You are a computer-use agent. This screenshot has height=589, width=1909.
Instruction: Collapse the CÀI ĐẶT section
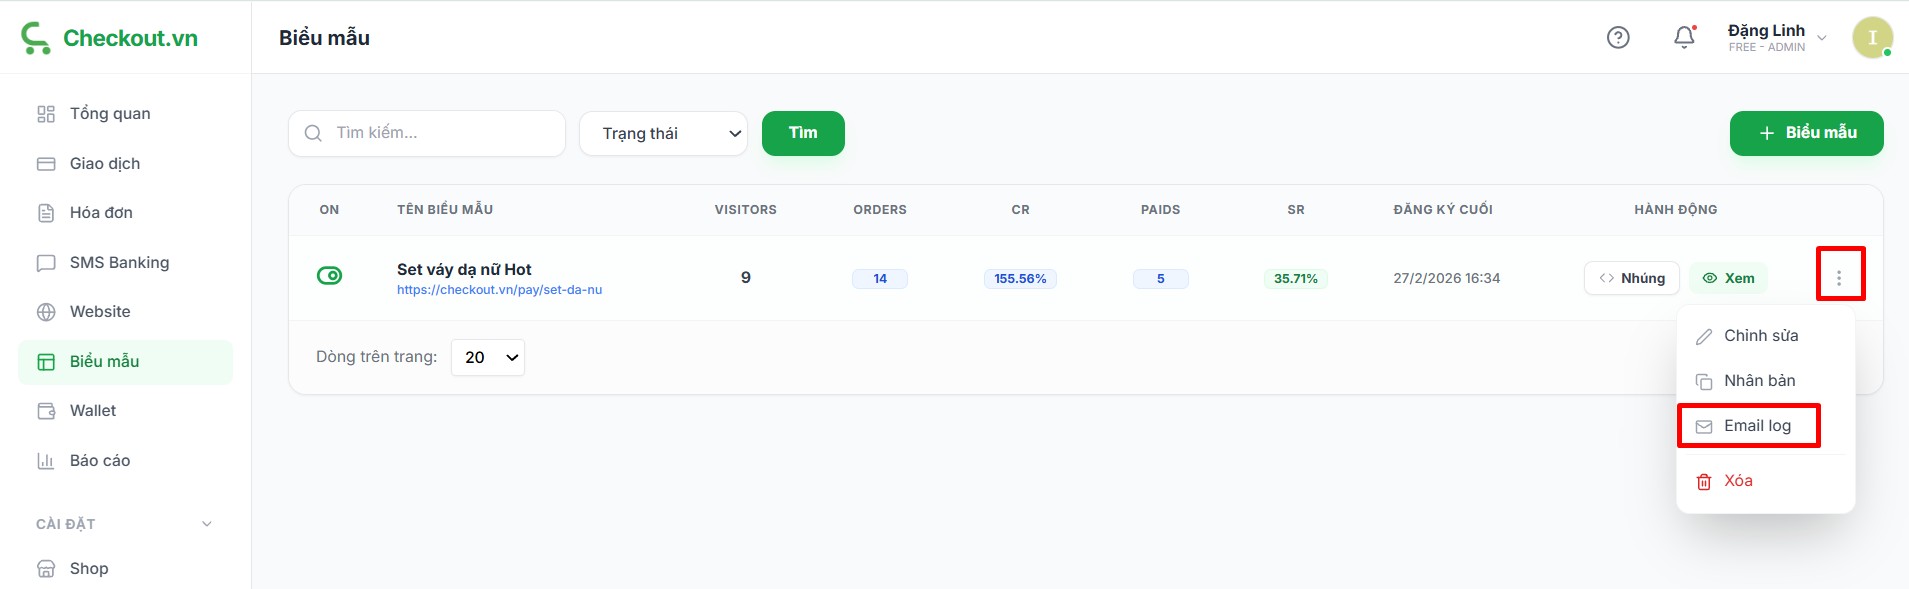click(207, 524)
